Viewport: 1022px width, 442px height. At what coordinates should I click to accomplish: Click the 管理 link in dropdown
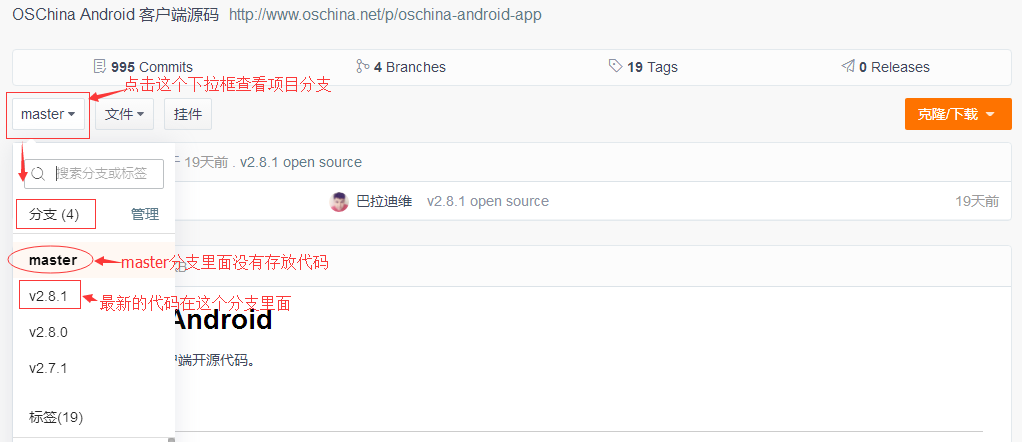click(145, 214)
